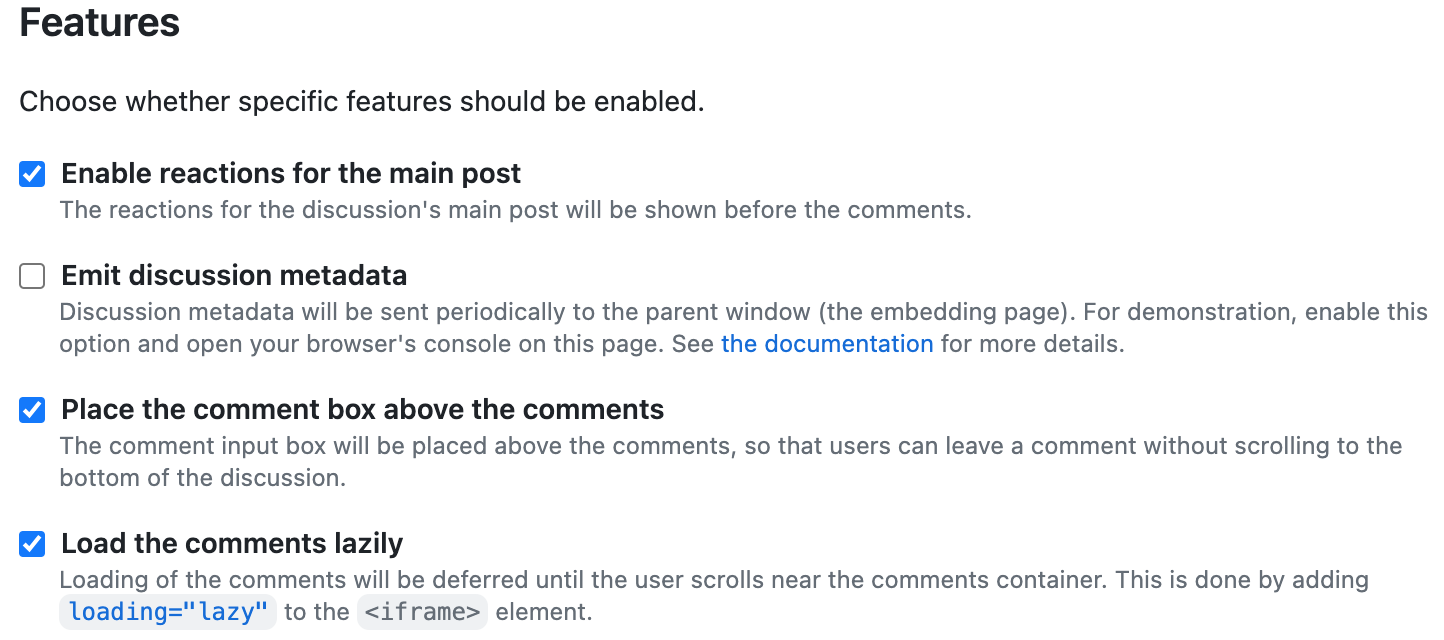This screenshot has height=640, width=1444.
Task: Uncheck the Enable reactions checkbox
Action: click(x=32, y=175)
